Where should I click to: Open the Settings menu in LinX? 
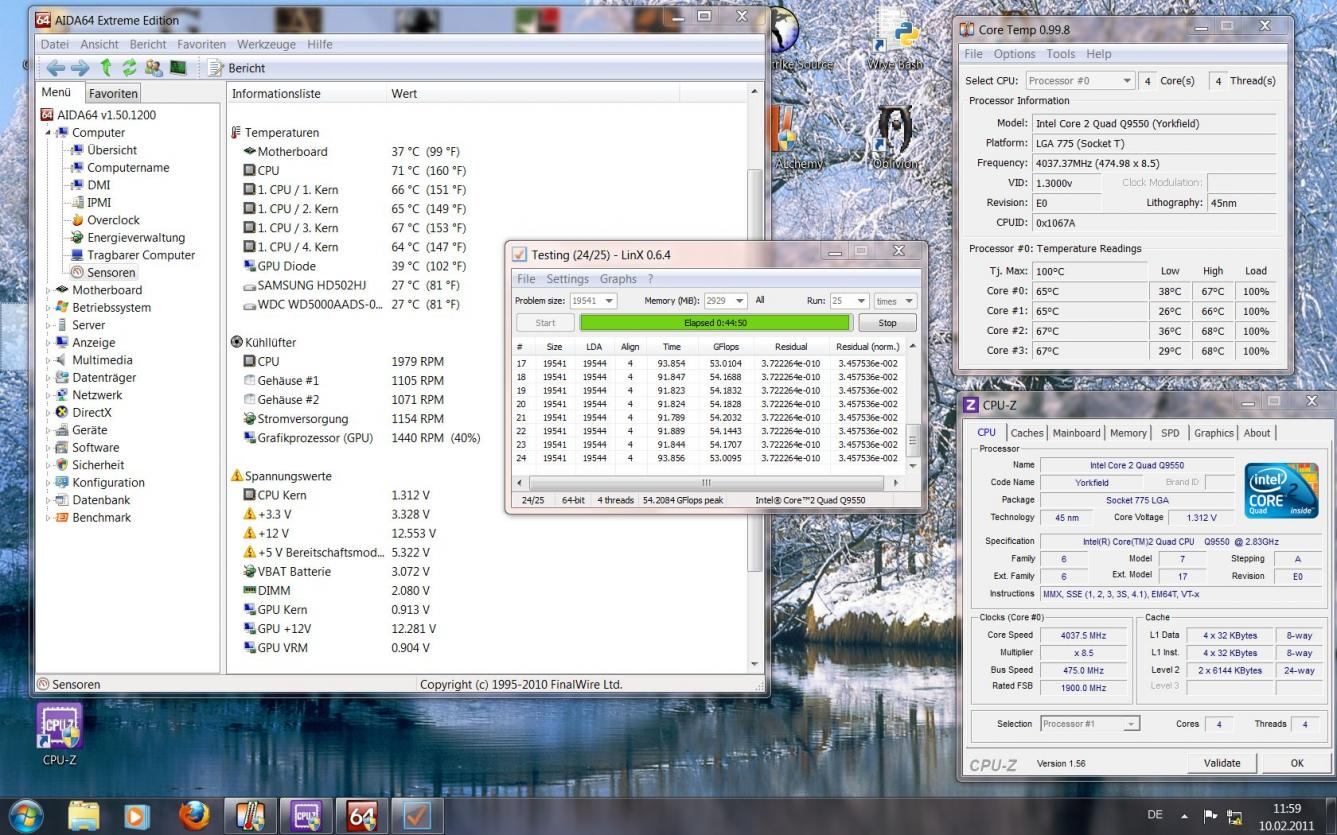point(567,279)
